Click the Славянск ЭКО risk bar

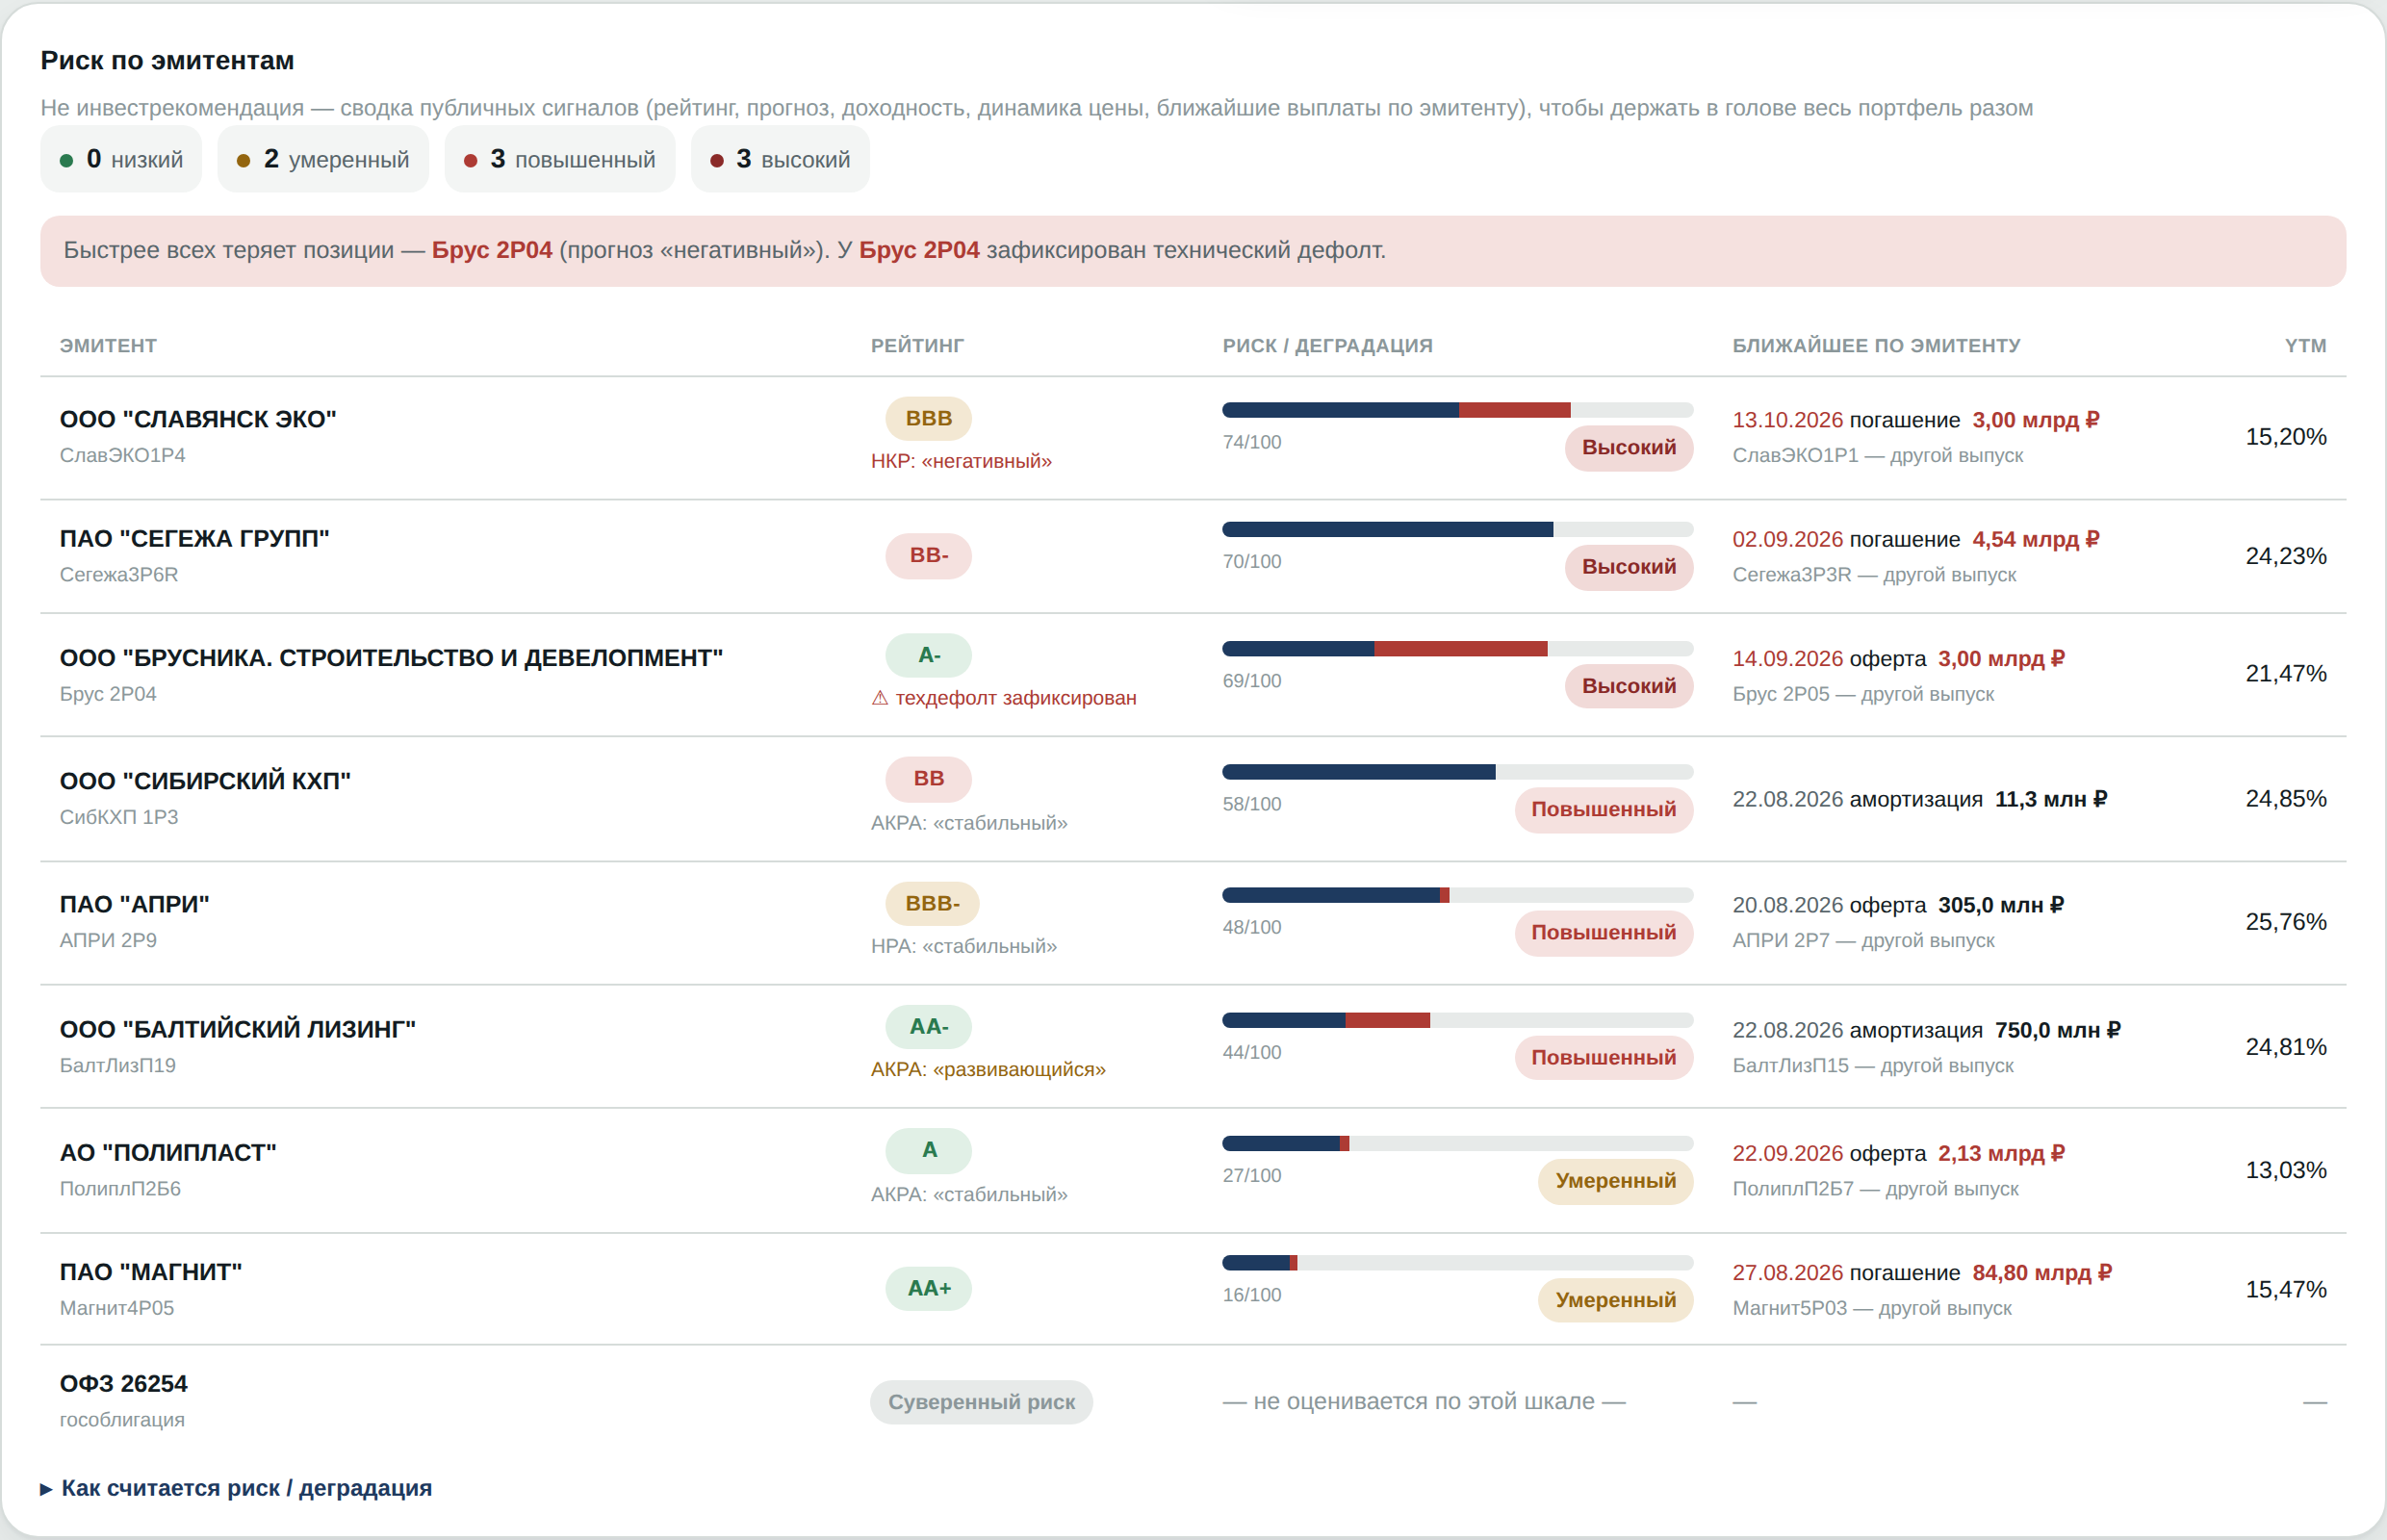click(1457, 410)
